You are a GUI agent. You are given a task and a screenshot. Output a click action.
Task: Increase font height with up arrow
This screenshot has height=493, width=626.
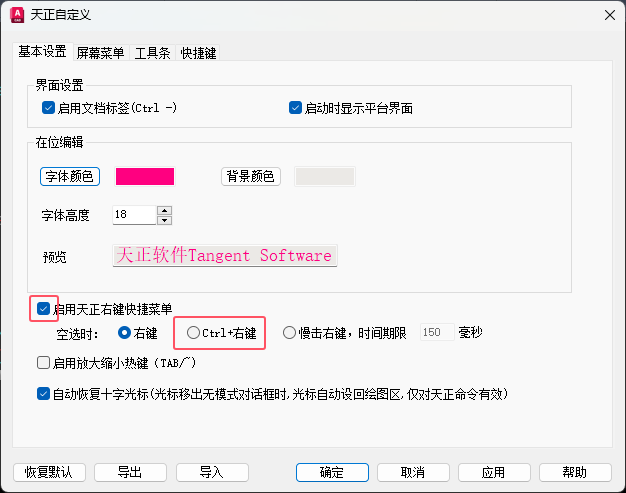click(x=164, y=210)
